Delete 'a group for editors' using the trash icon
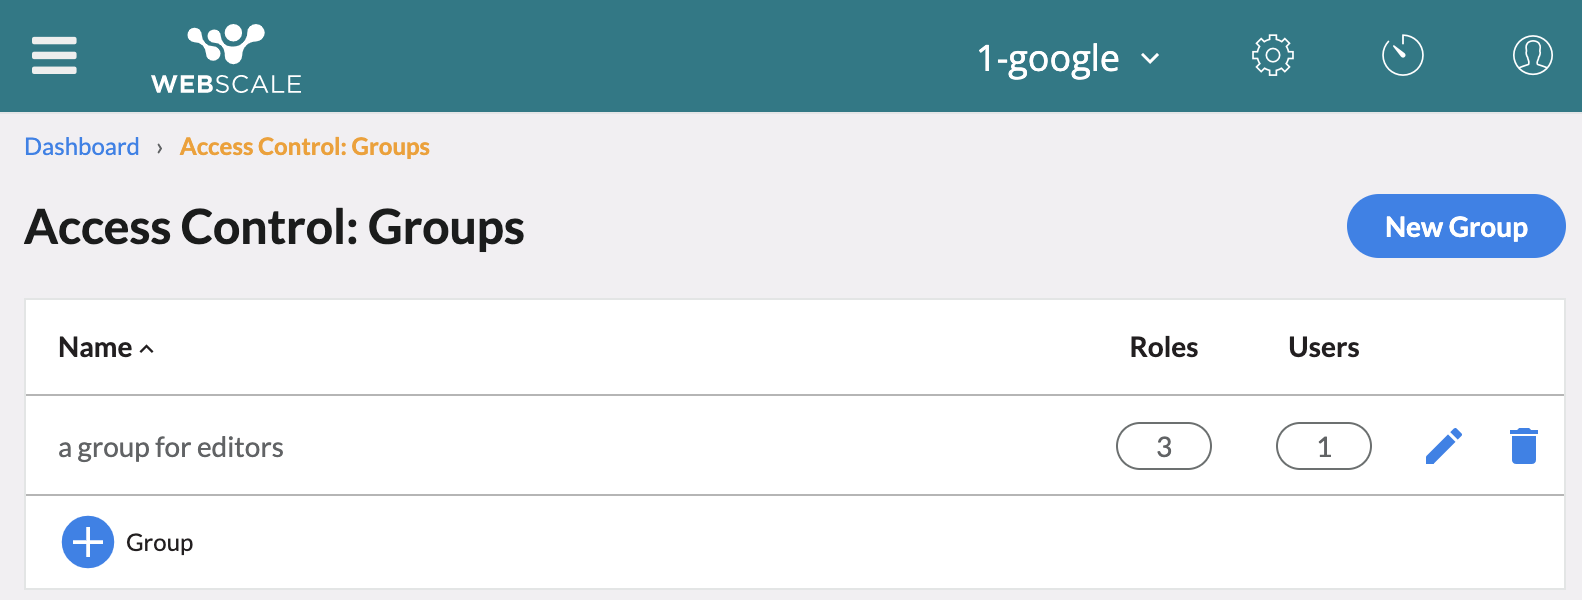The image size is (1582, 600). point(1523,446)
